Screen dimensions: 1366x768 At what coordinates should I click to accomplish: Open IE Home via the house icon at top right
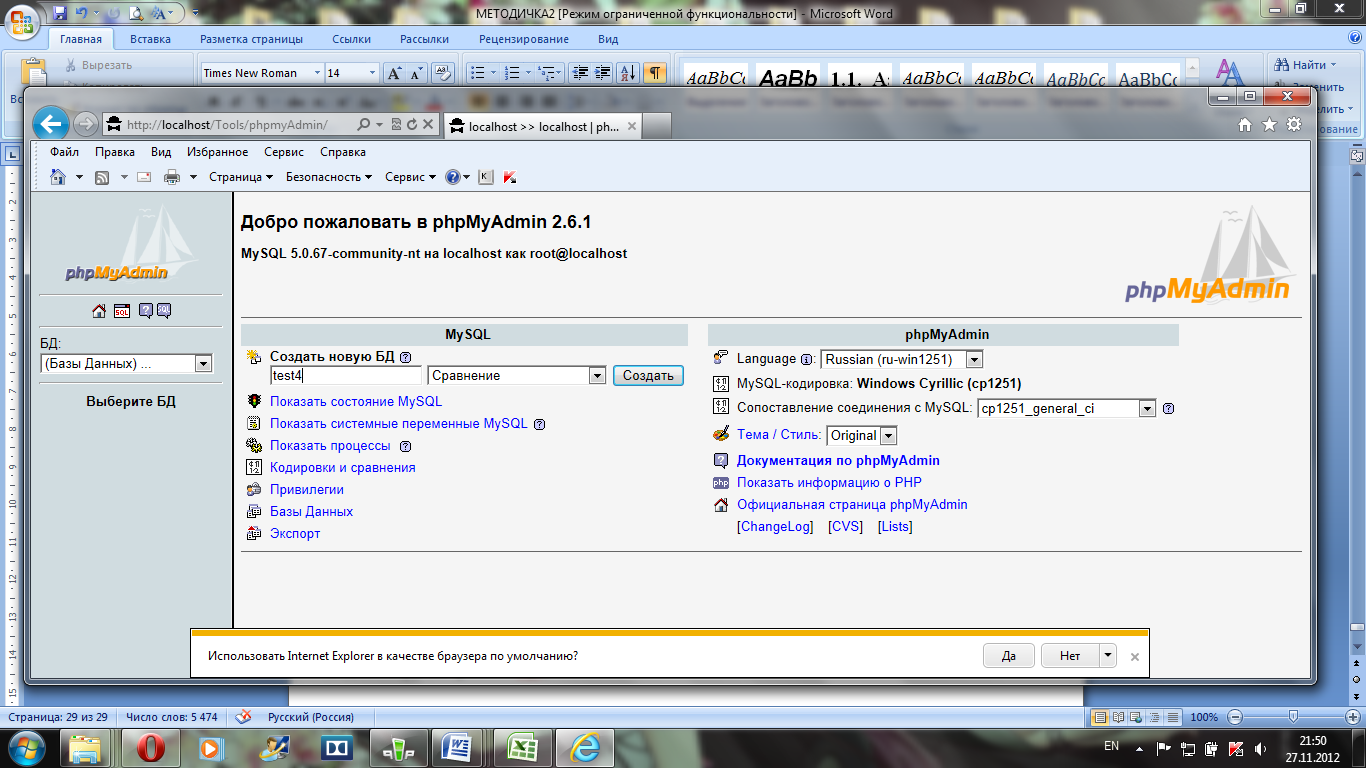1245,125
